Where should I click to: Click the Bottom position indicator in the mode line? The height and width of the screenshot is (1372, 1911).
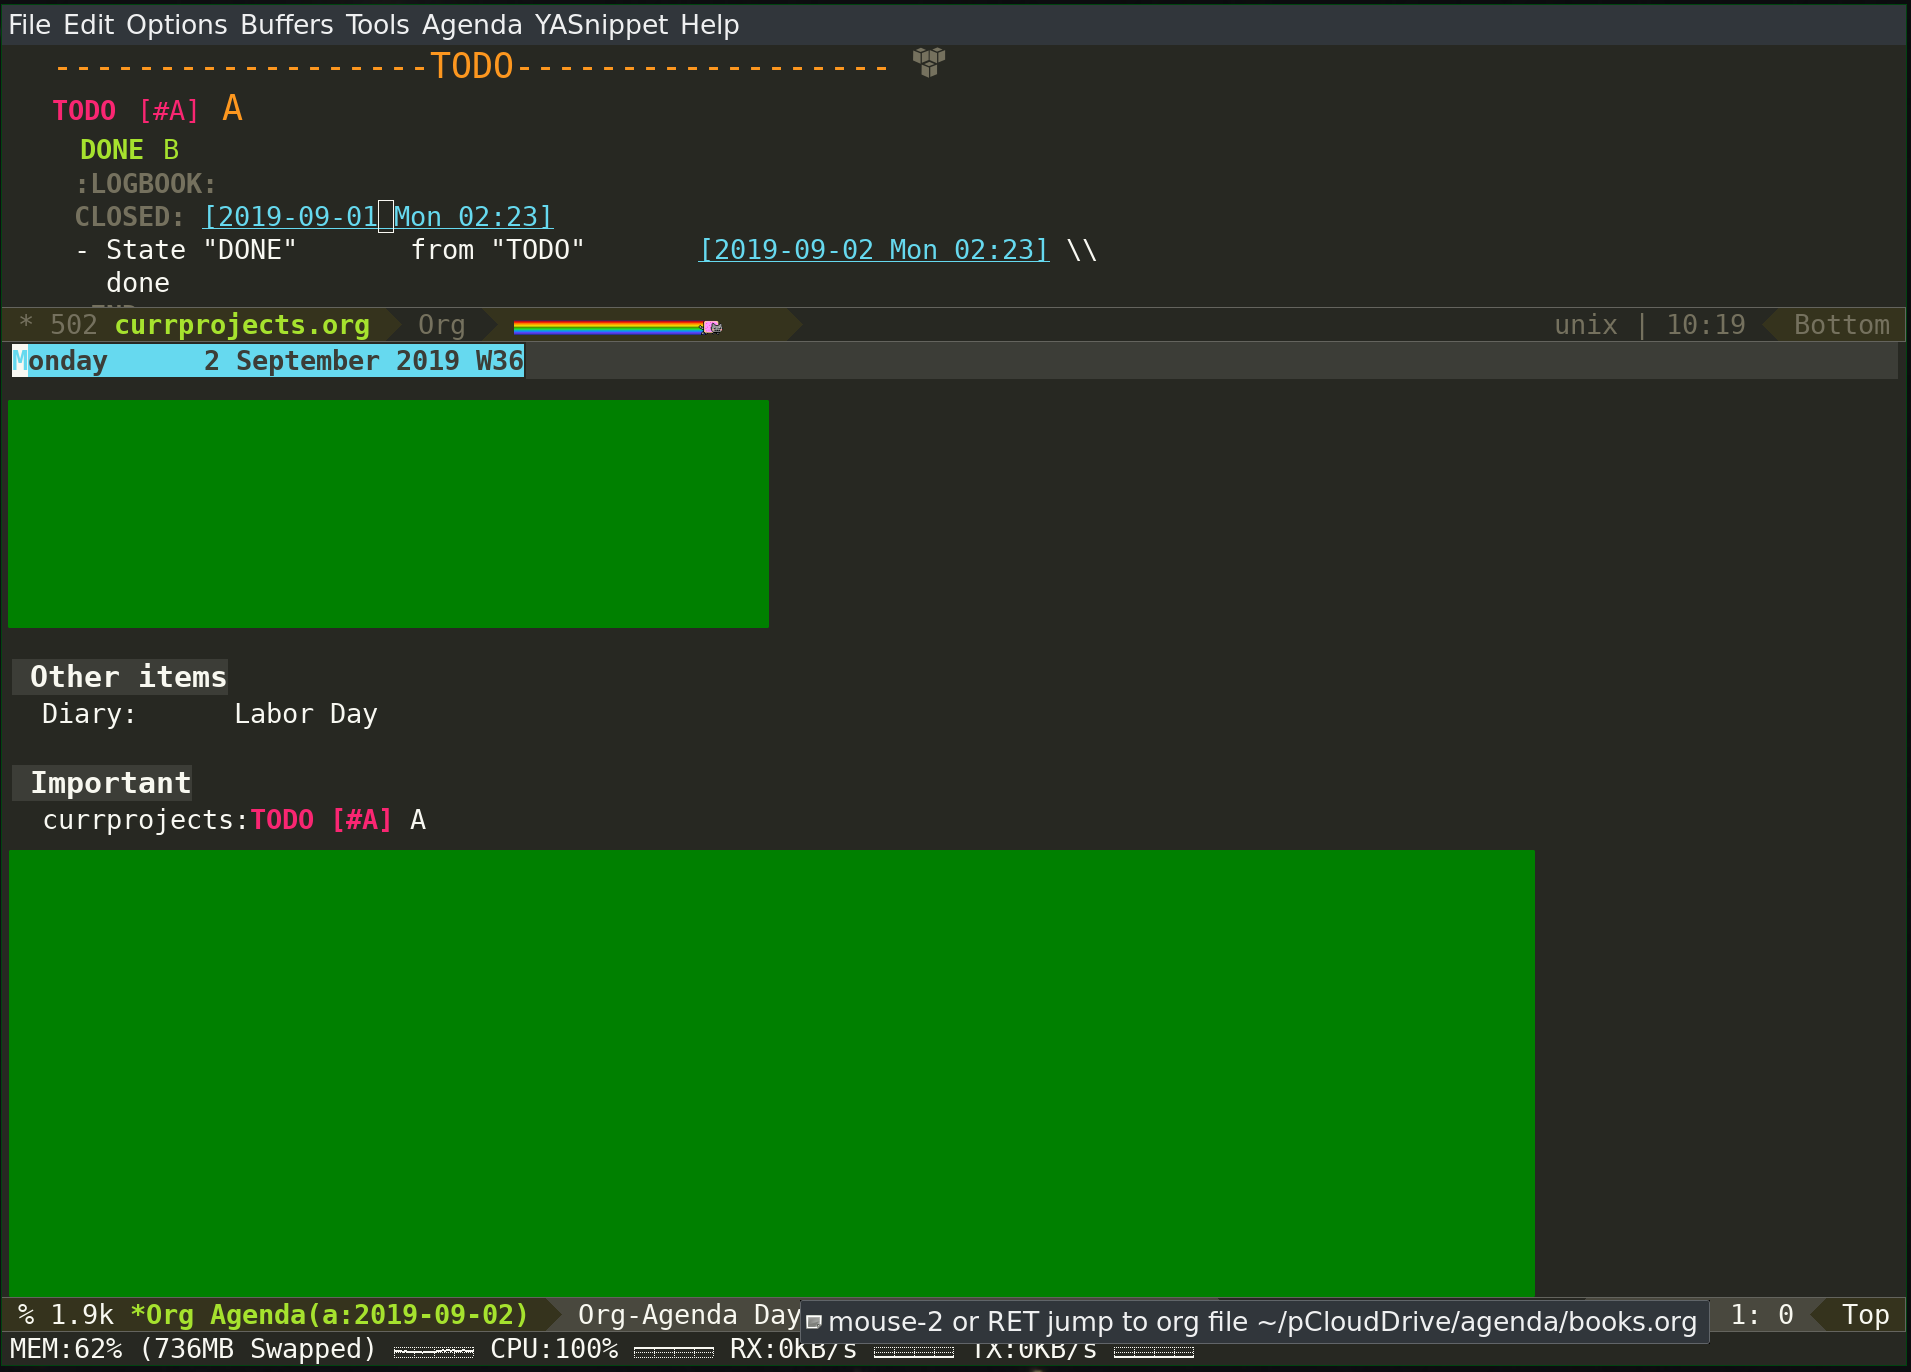pyautogui.click(x=1841, y=324)
